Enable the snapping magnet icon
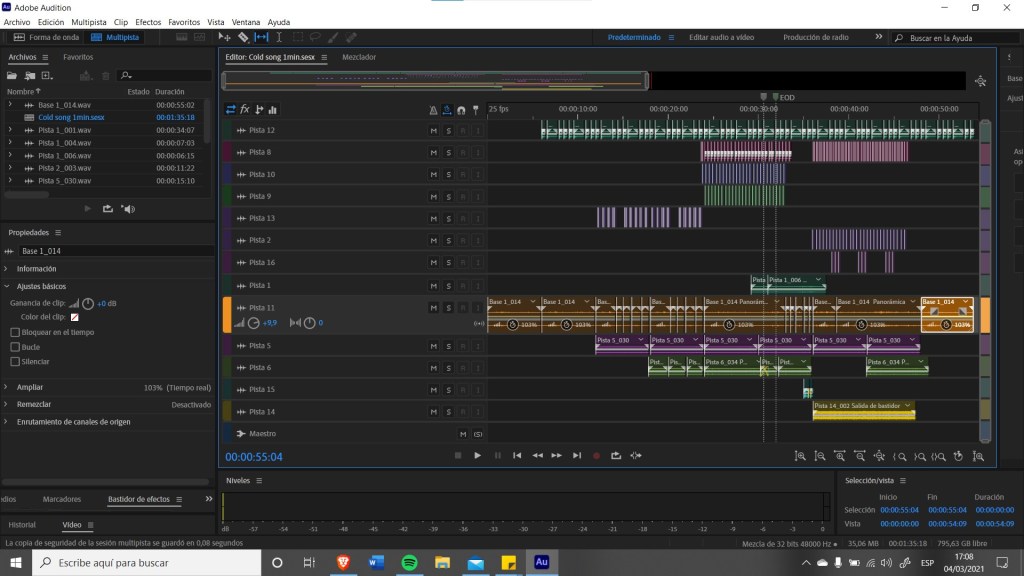 click(x=461, y=110)
